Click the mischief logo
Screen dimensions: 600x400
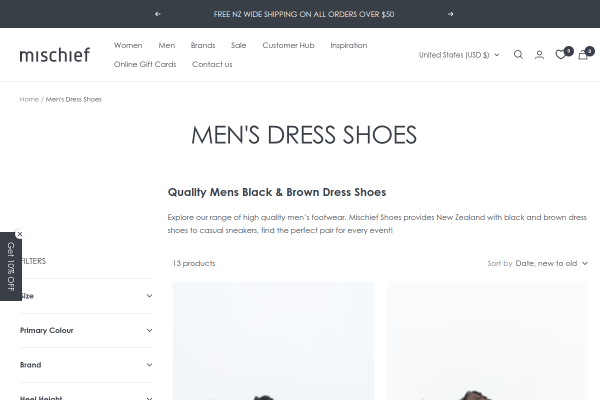[x=54, y=55]
